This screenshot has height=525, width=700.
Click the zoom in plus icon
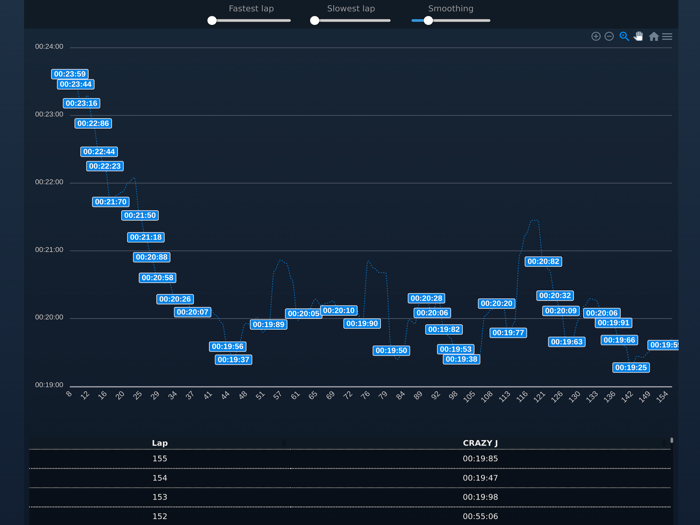coord(596,37)
